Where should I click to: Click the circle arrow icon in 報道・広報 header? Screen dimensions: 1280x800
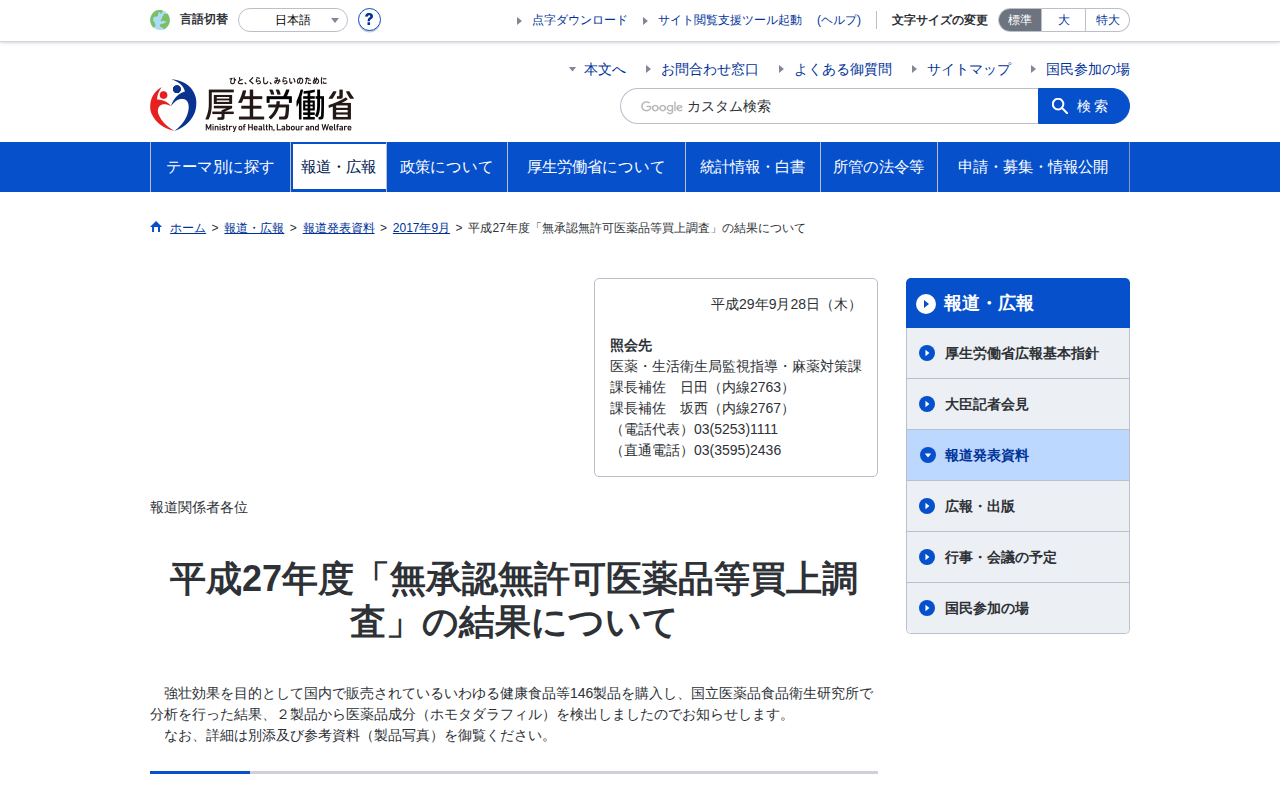coord(926,303)
